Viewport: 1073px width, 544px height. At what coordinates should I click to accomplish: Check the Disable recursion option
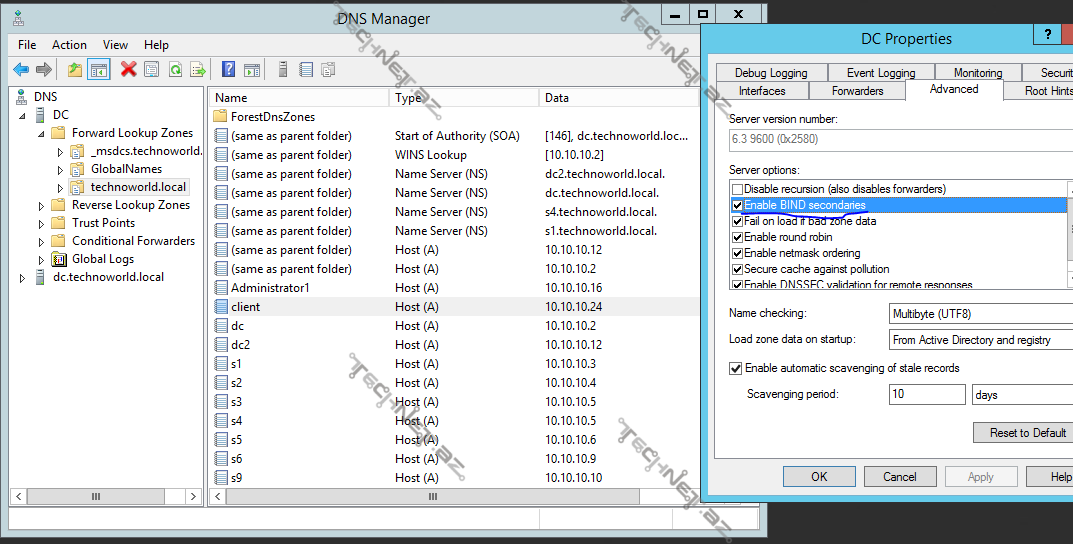pyautogui.click(x=738, y=189)
